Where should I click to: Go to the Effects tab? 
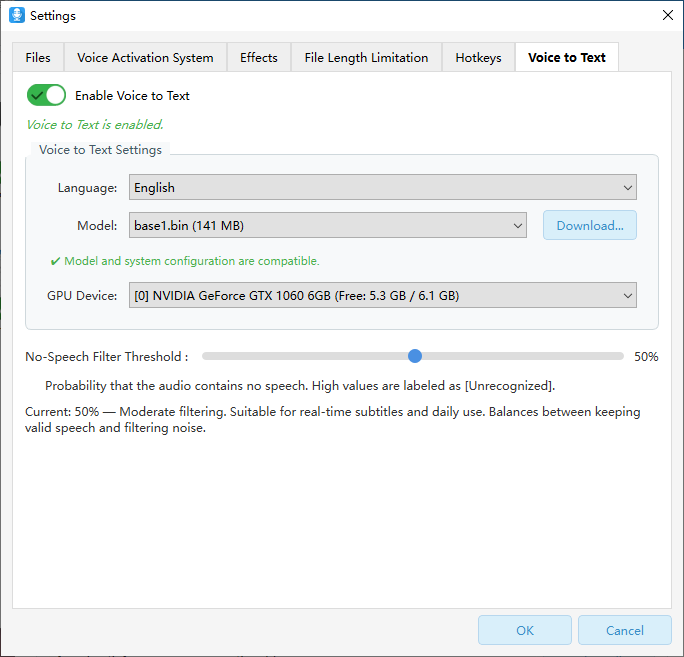[259, 57]
